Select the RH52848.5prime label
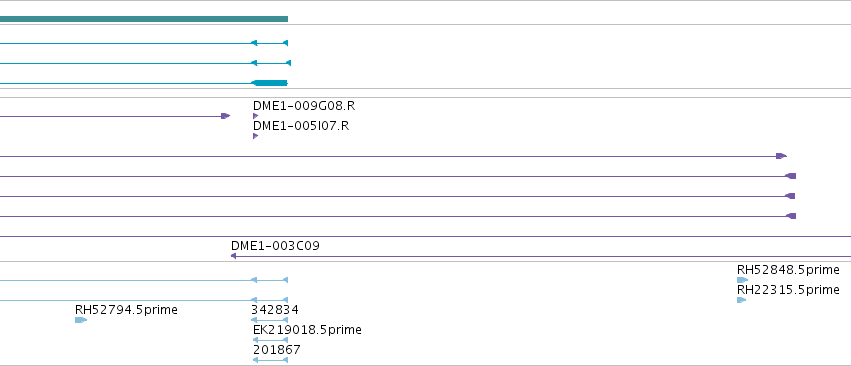This screenshot has height=366, width=851. [x=788, y=270]
